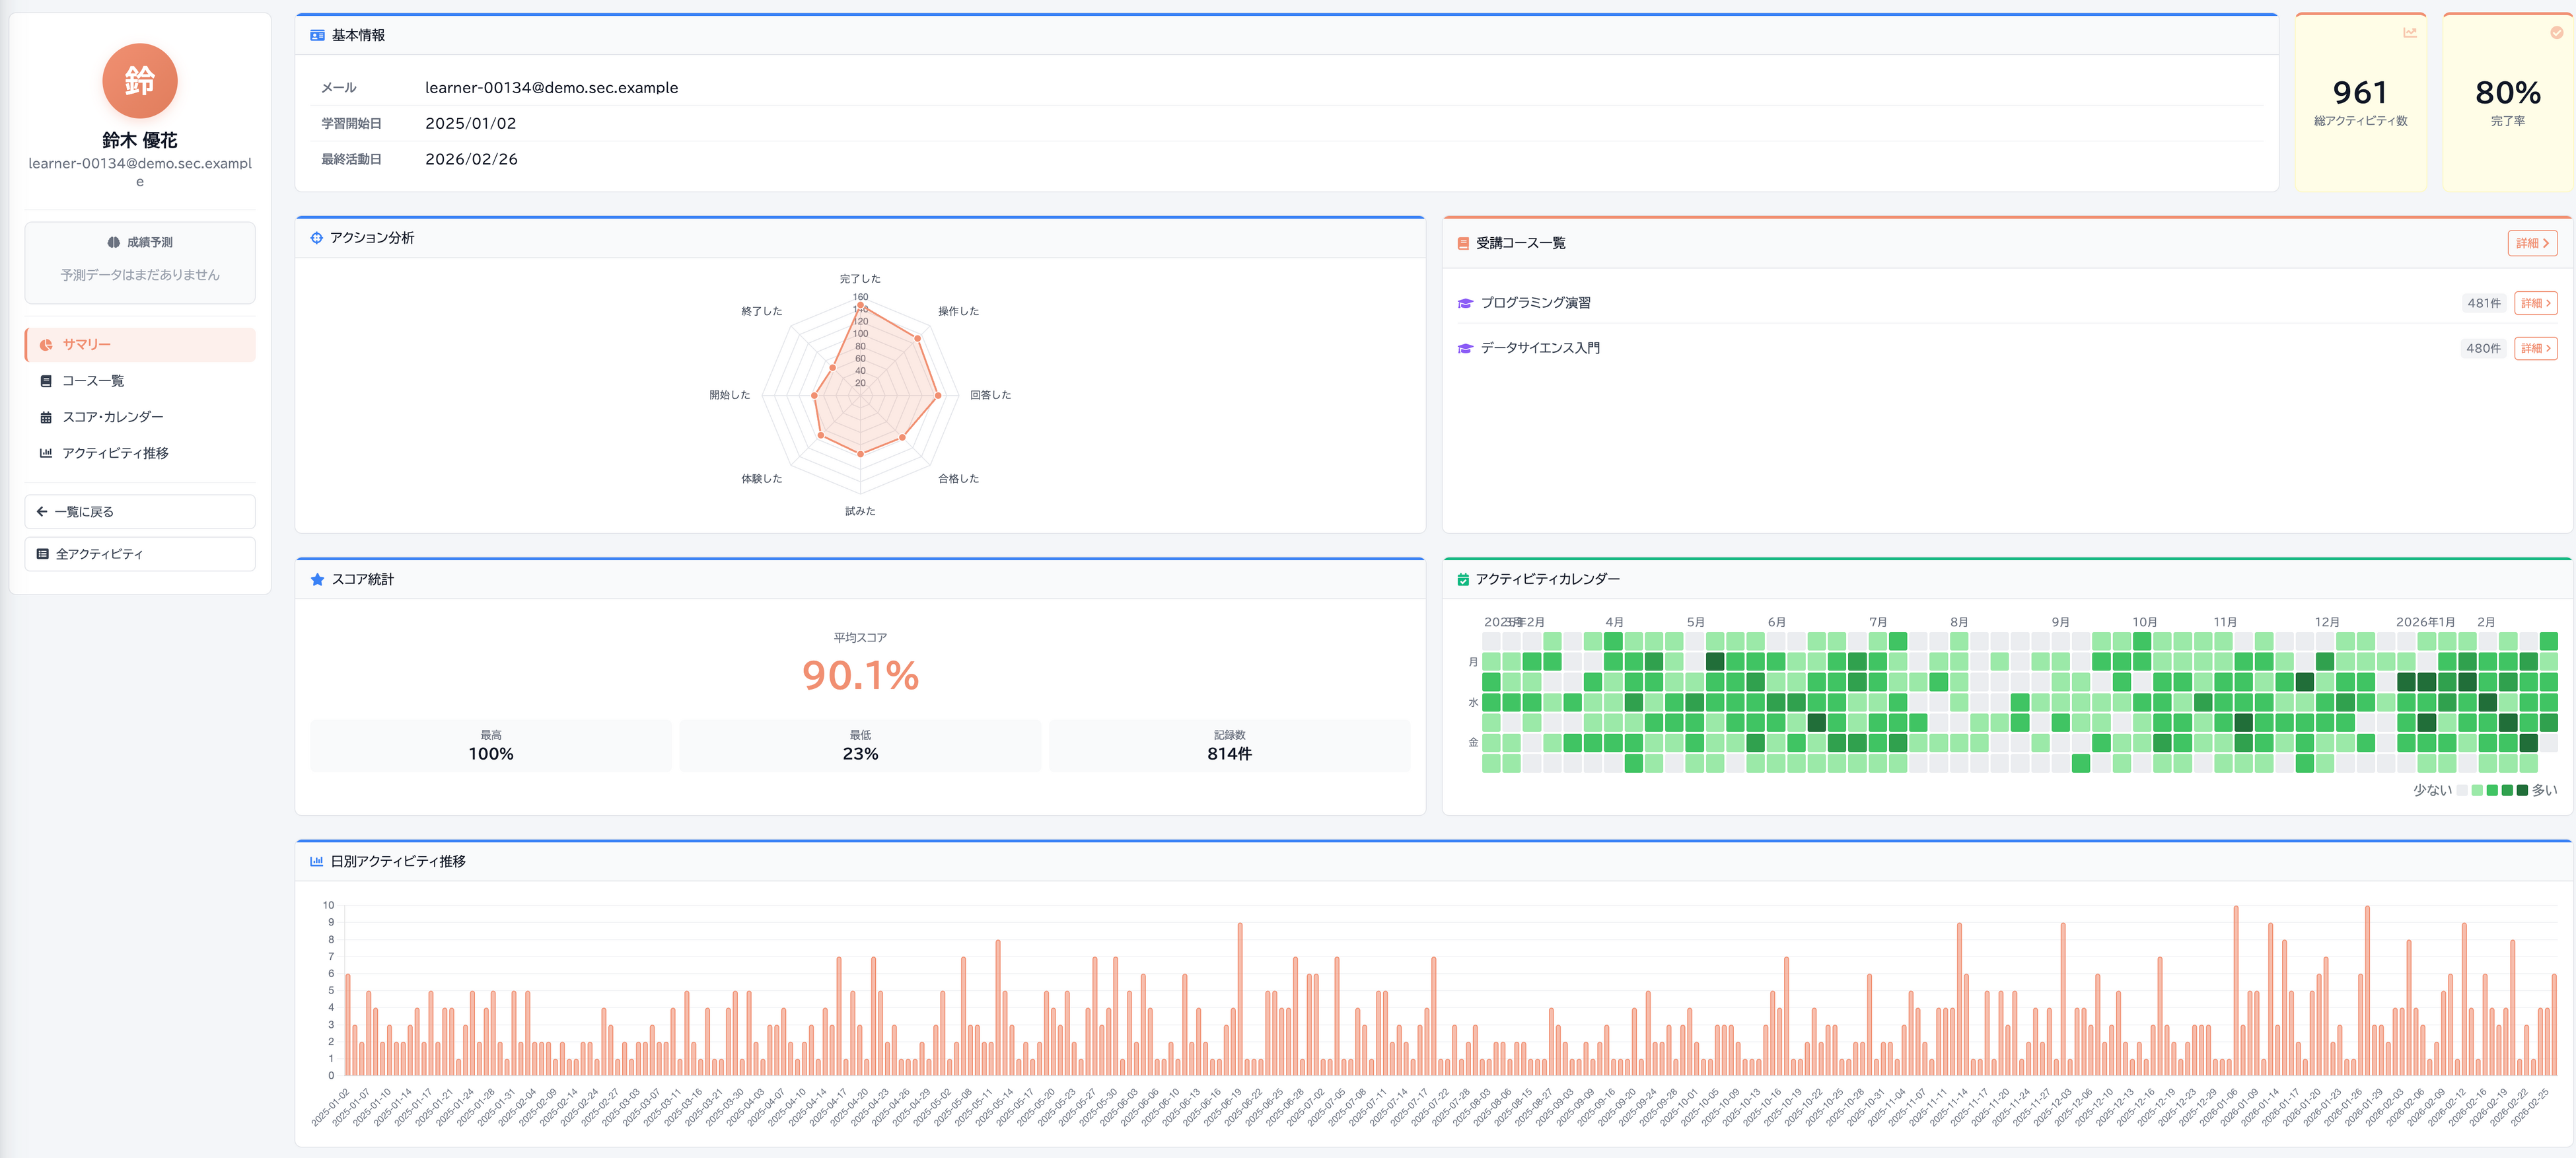2576x1158 pixels.
Task: Click the chart icon on the 961 card
Action: point(2409,33)
